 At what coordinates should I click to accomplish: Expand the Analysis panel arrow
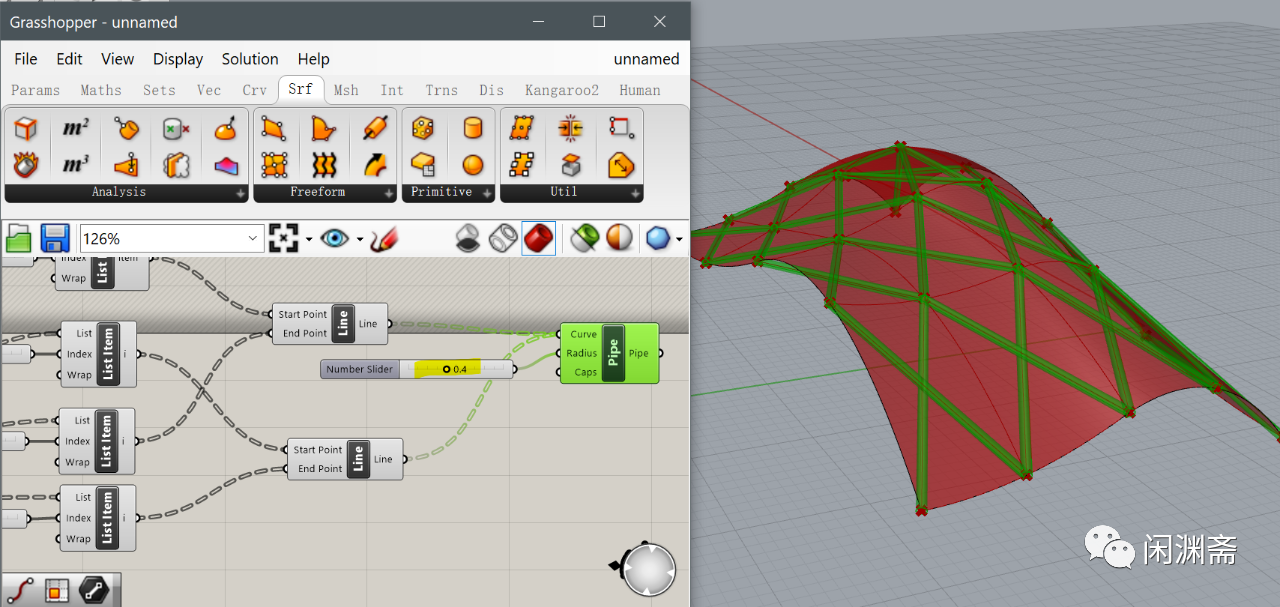[x=241, y=193]
